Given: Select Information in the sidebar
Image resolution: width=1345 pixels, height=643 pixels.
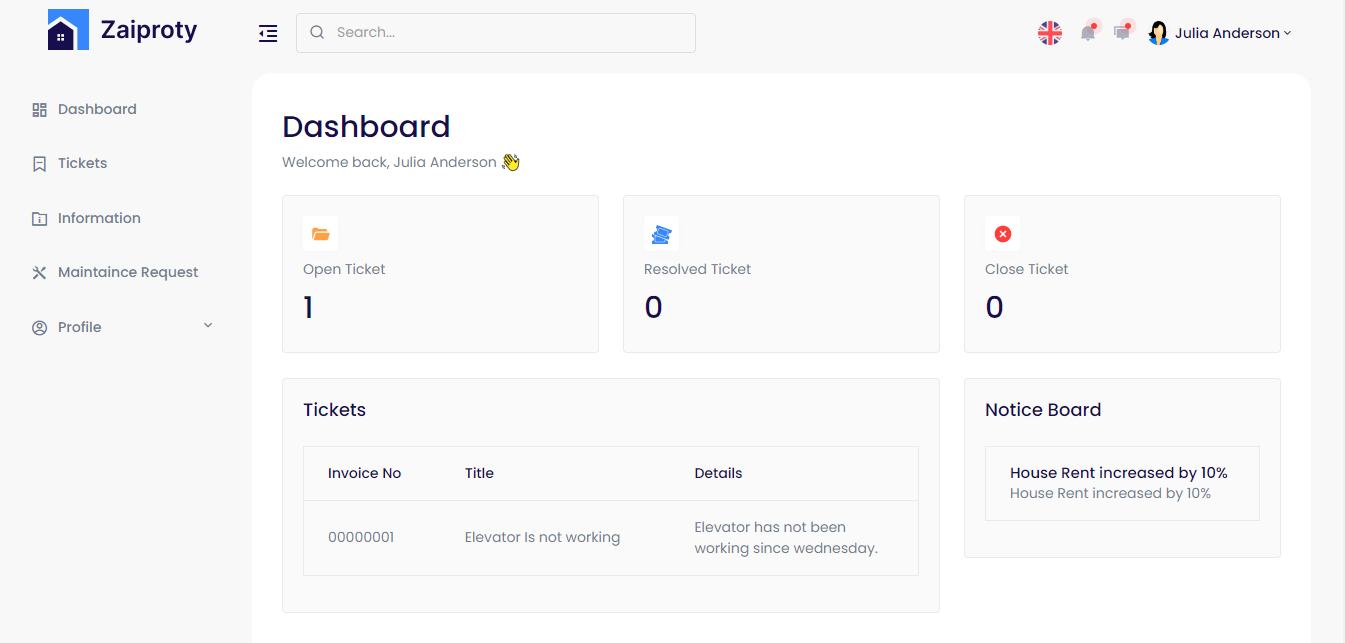Looking at the screenshot, I should [99, 218].
